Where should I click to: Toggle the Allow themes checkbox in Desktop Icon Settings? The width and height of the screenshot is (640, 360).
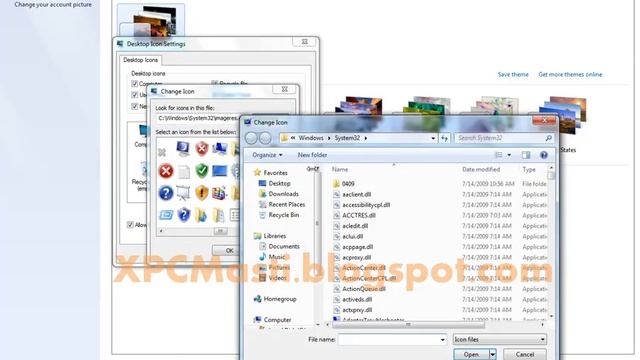(130, 224)
